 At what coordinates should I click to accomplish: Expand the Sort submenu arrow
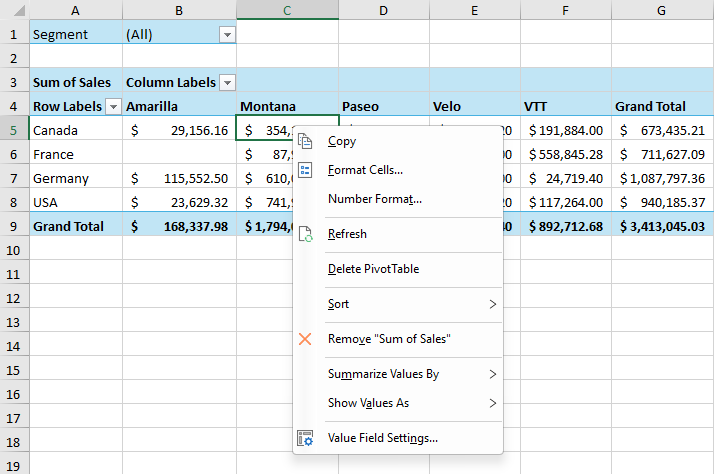(x=493, y=304)
